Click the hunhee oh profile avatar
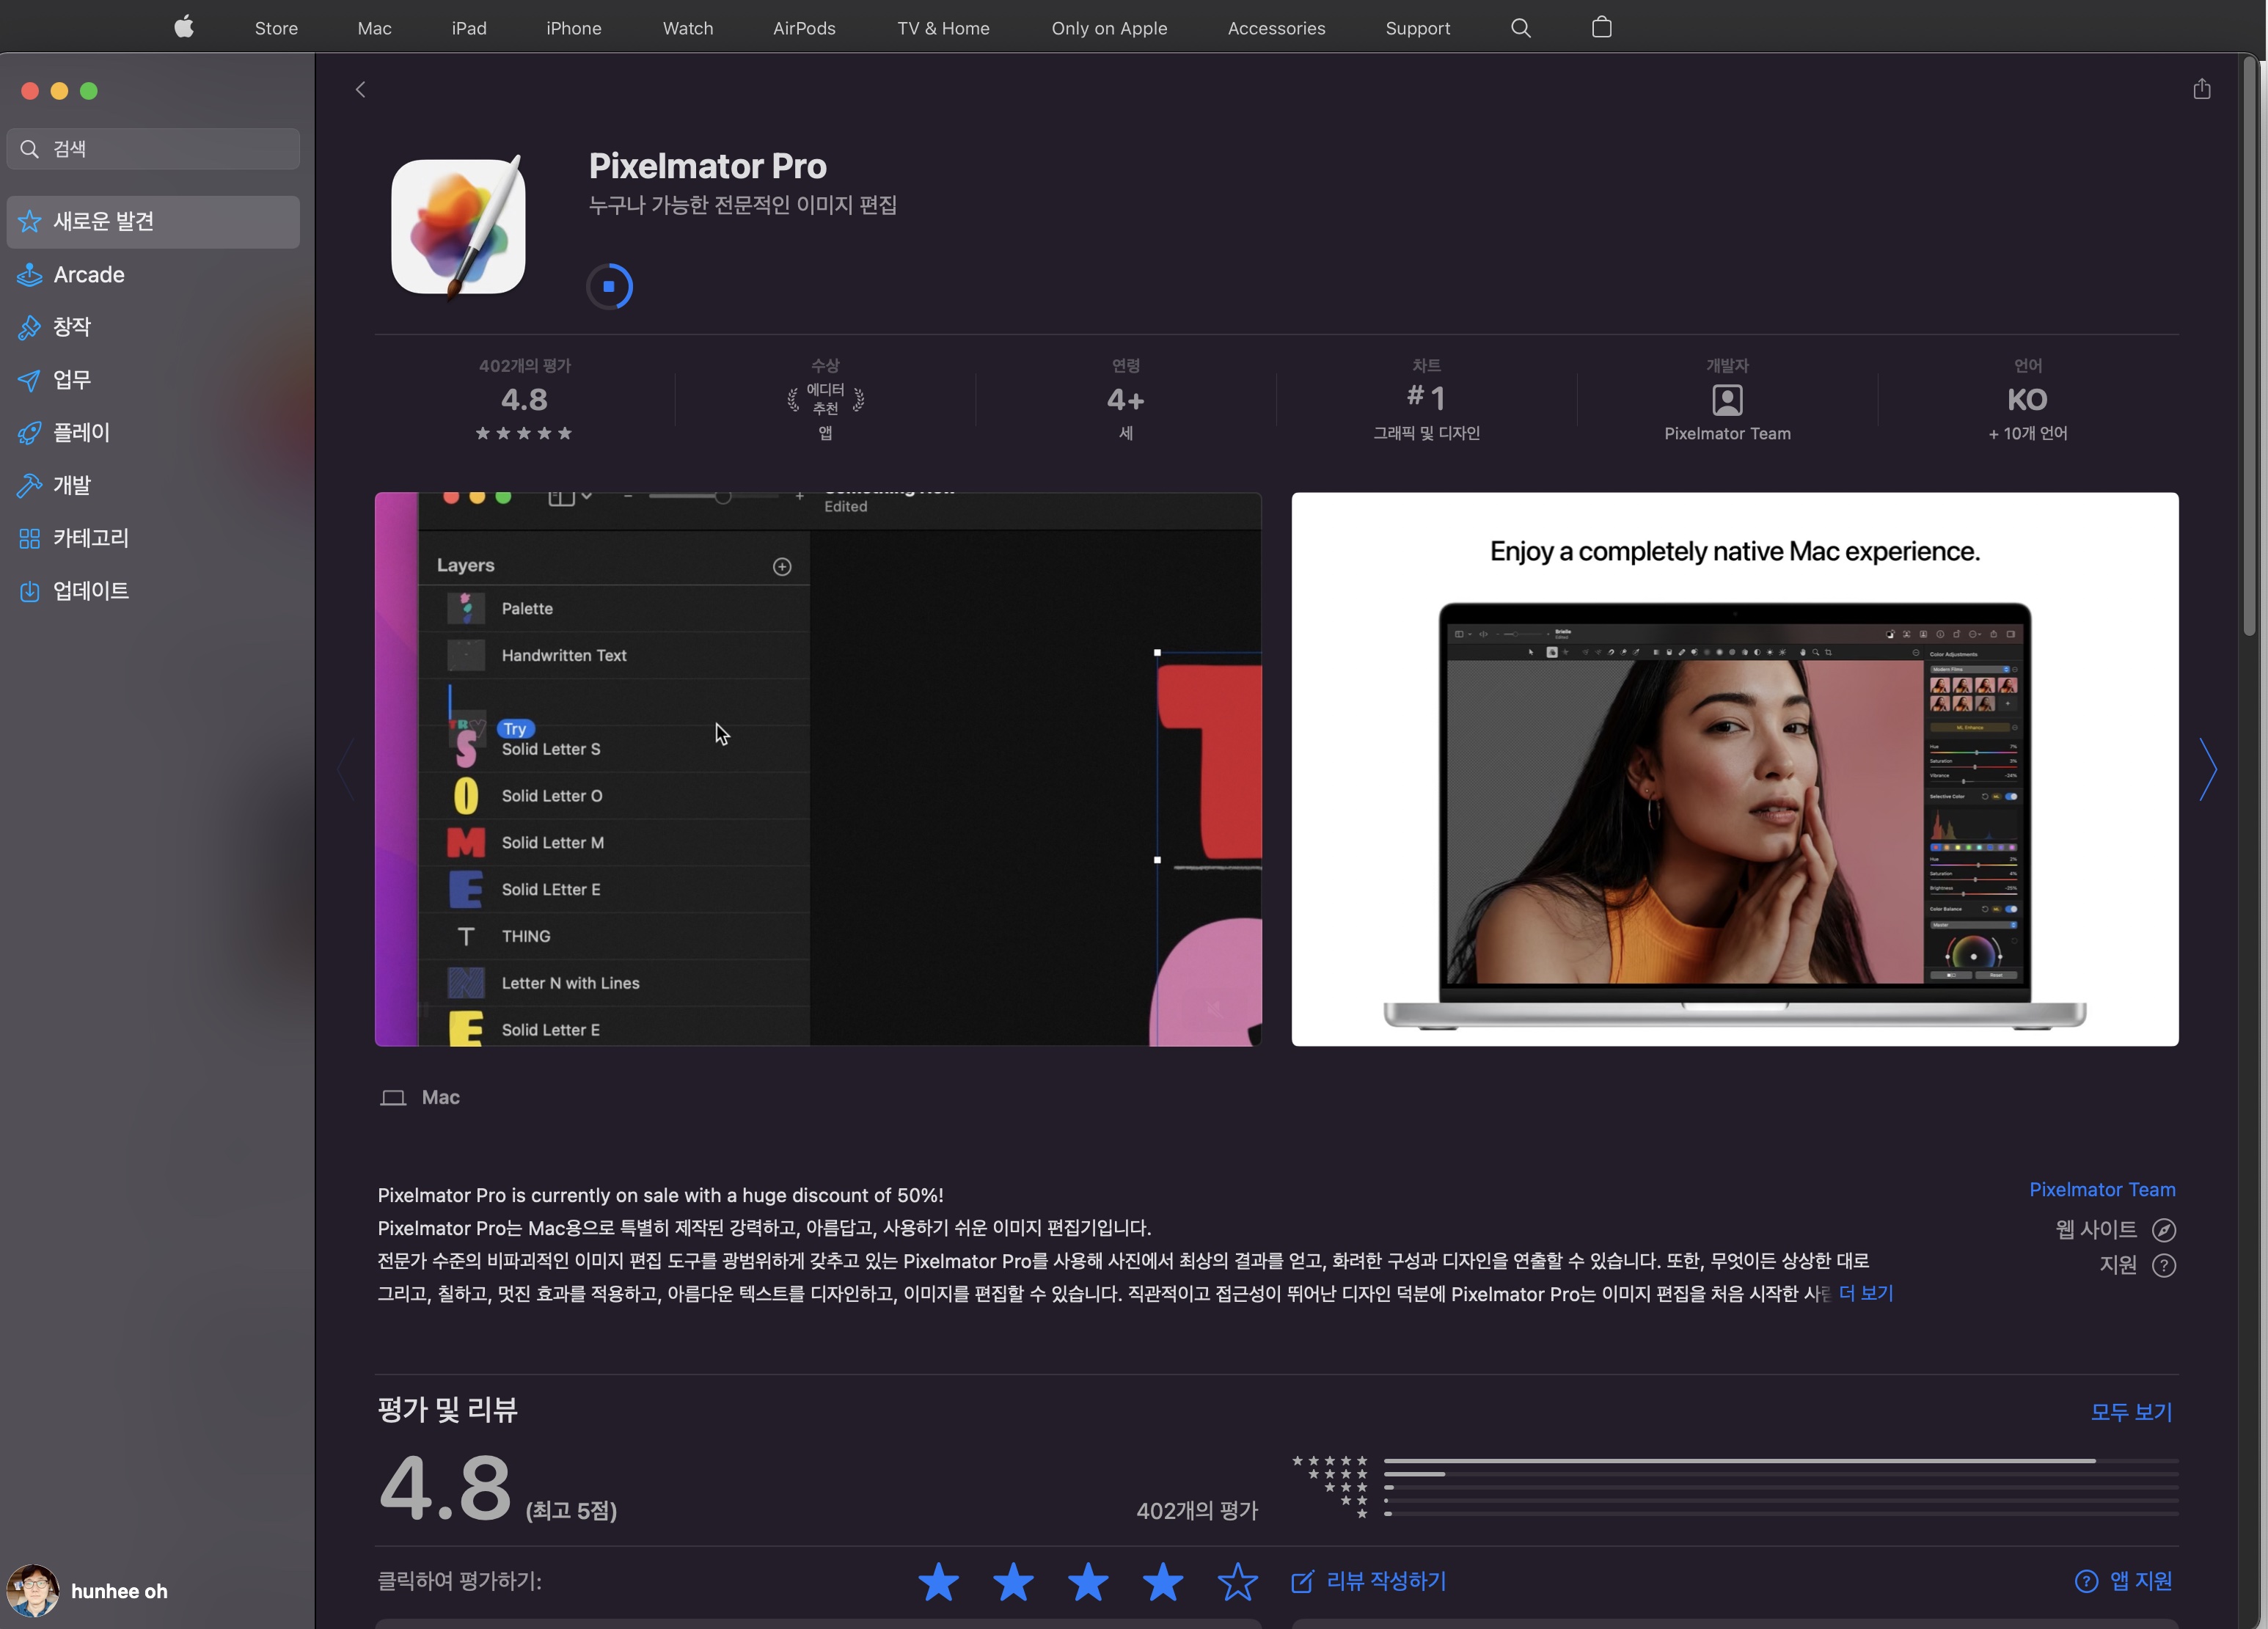Viewport: 2268px width, 1629px height. [x=33, y=1590]
